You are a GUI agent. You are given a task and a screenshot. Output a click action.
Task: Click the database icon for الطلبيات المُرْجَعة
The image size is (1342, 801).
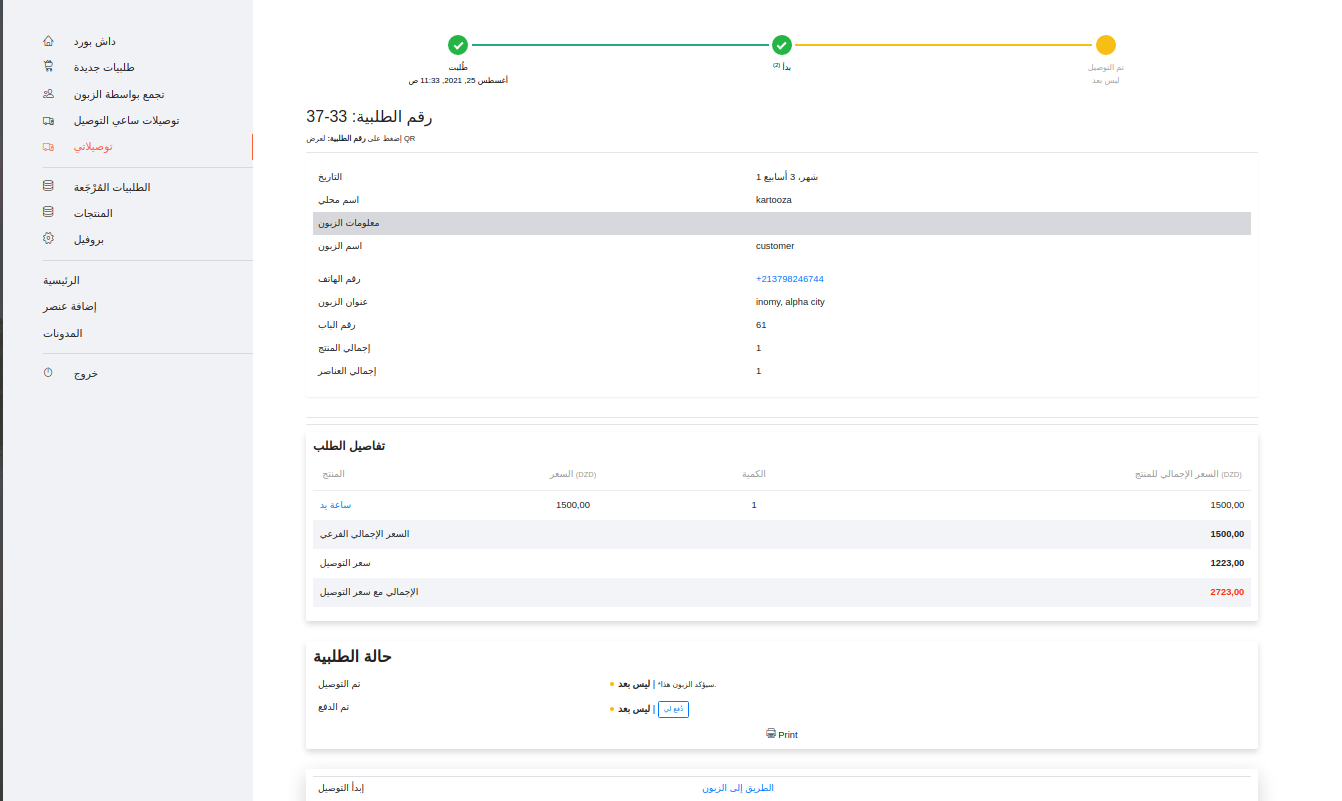[48, 186]
